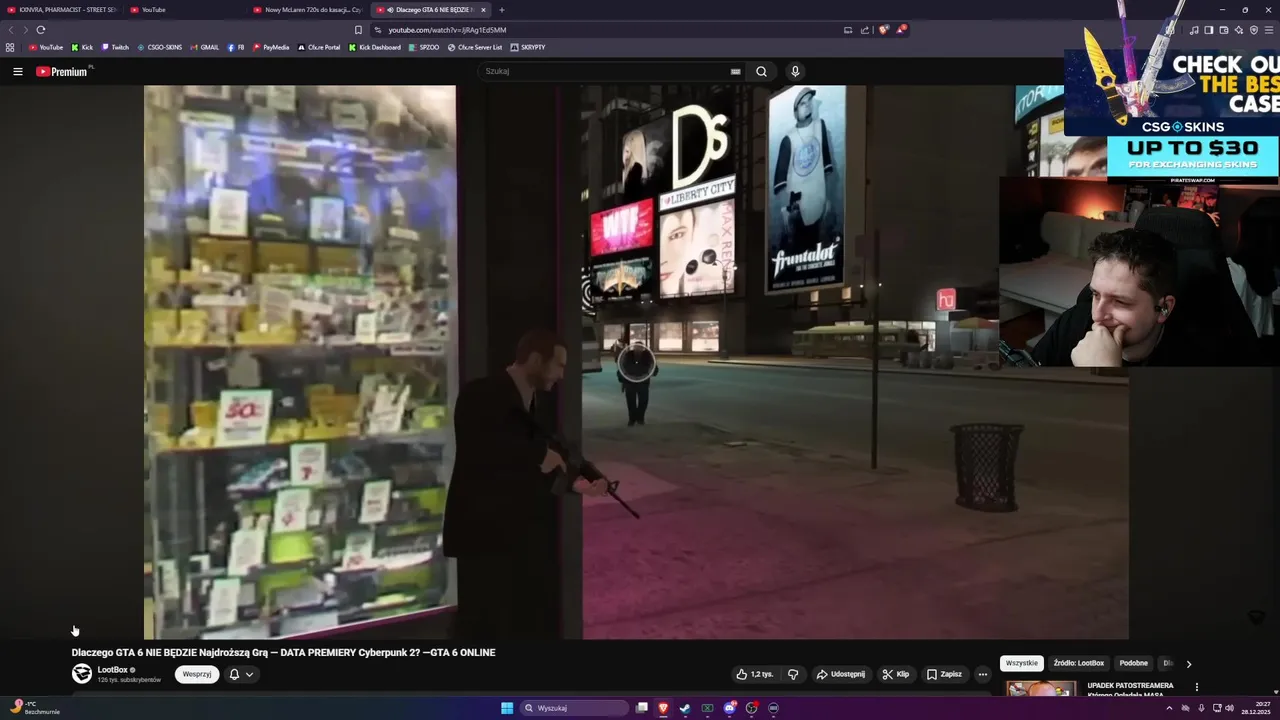Open the browser wallet icon
The width and height of the screenshot is (1280, 720).
[x=1224, y=30]
